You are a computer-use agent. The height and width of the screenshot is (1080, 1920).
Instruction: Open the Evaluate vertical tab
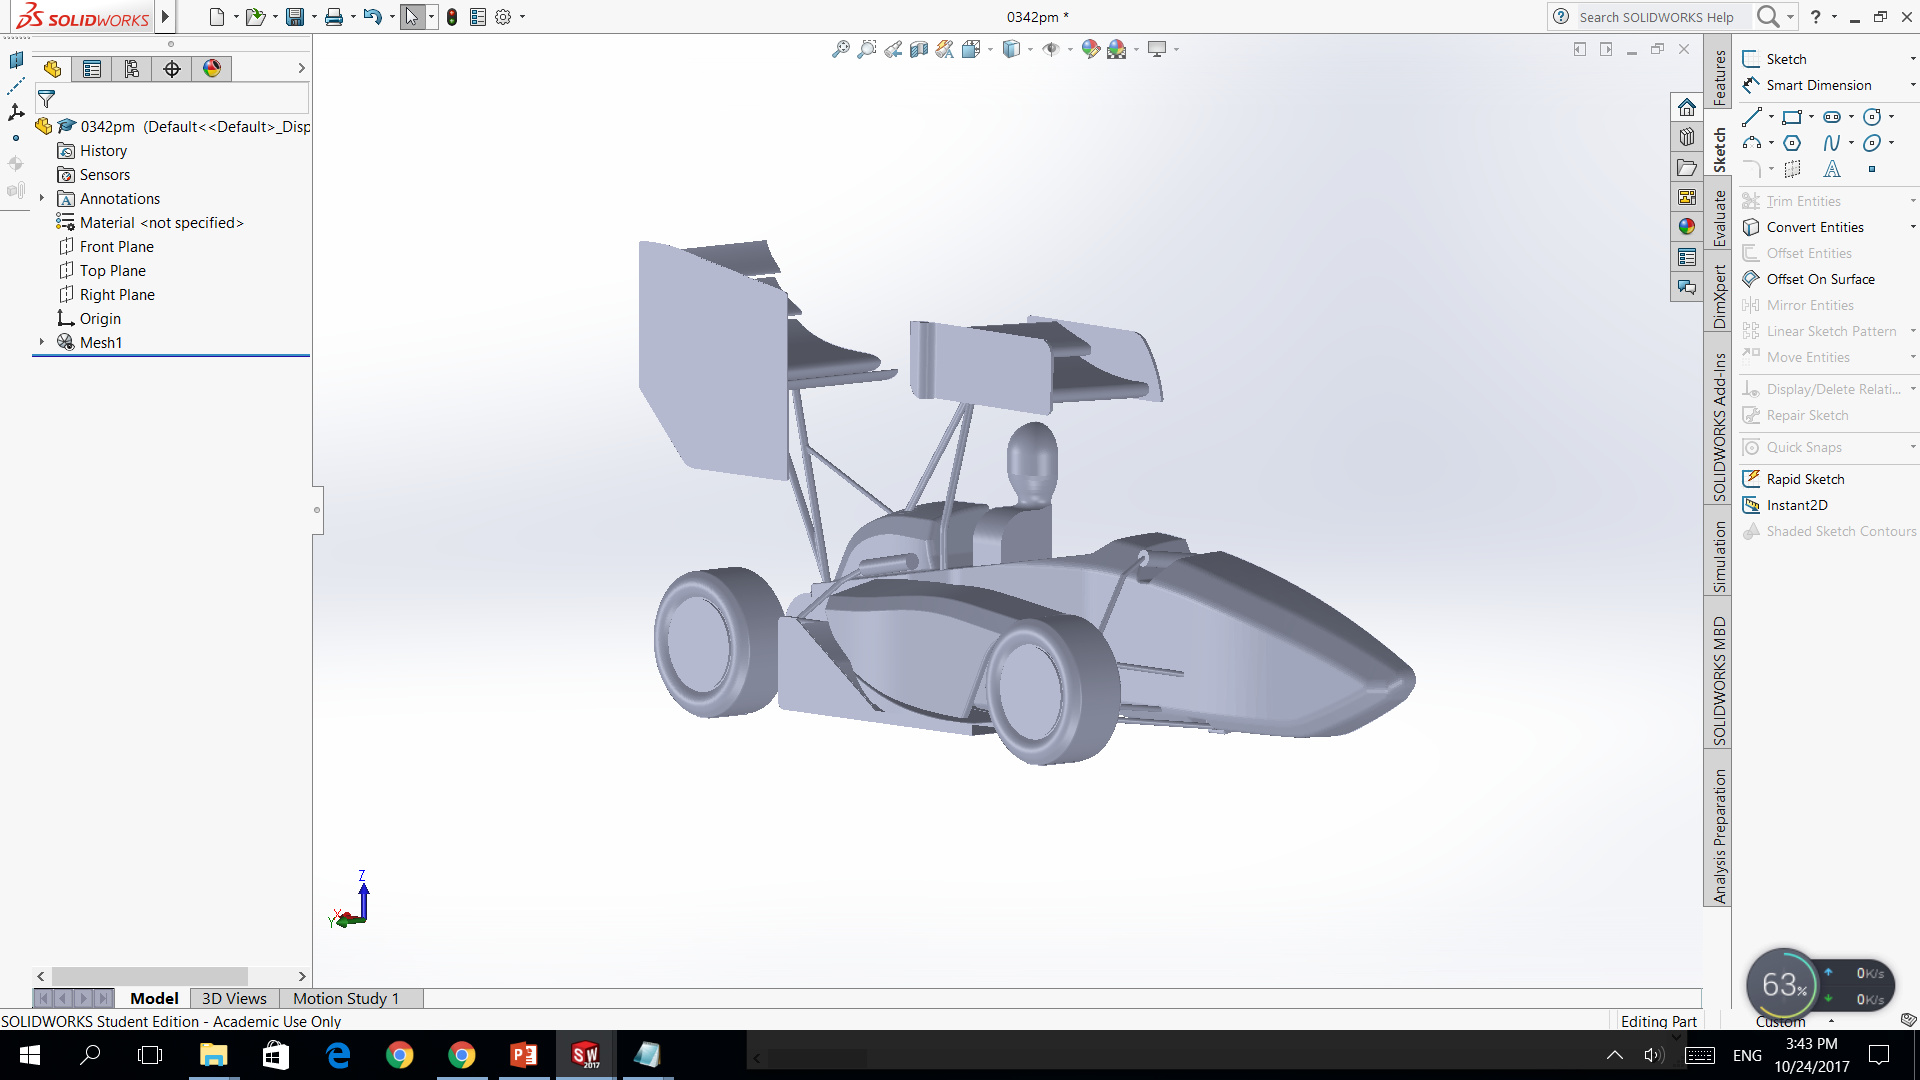point(1719,218)
